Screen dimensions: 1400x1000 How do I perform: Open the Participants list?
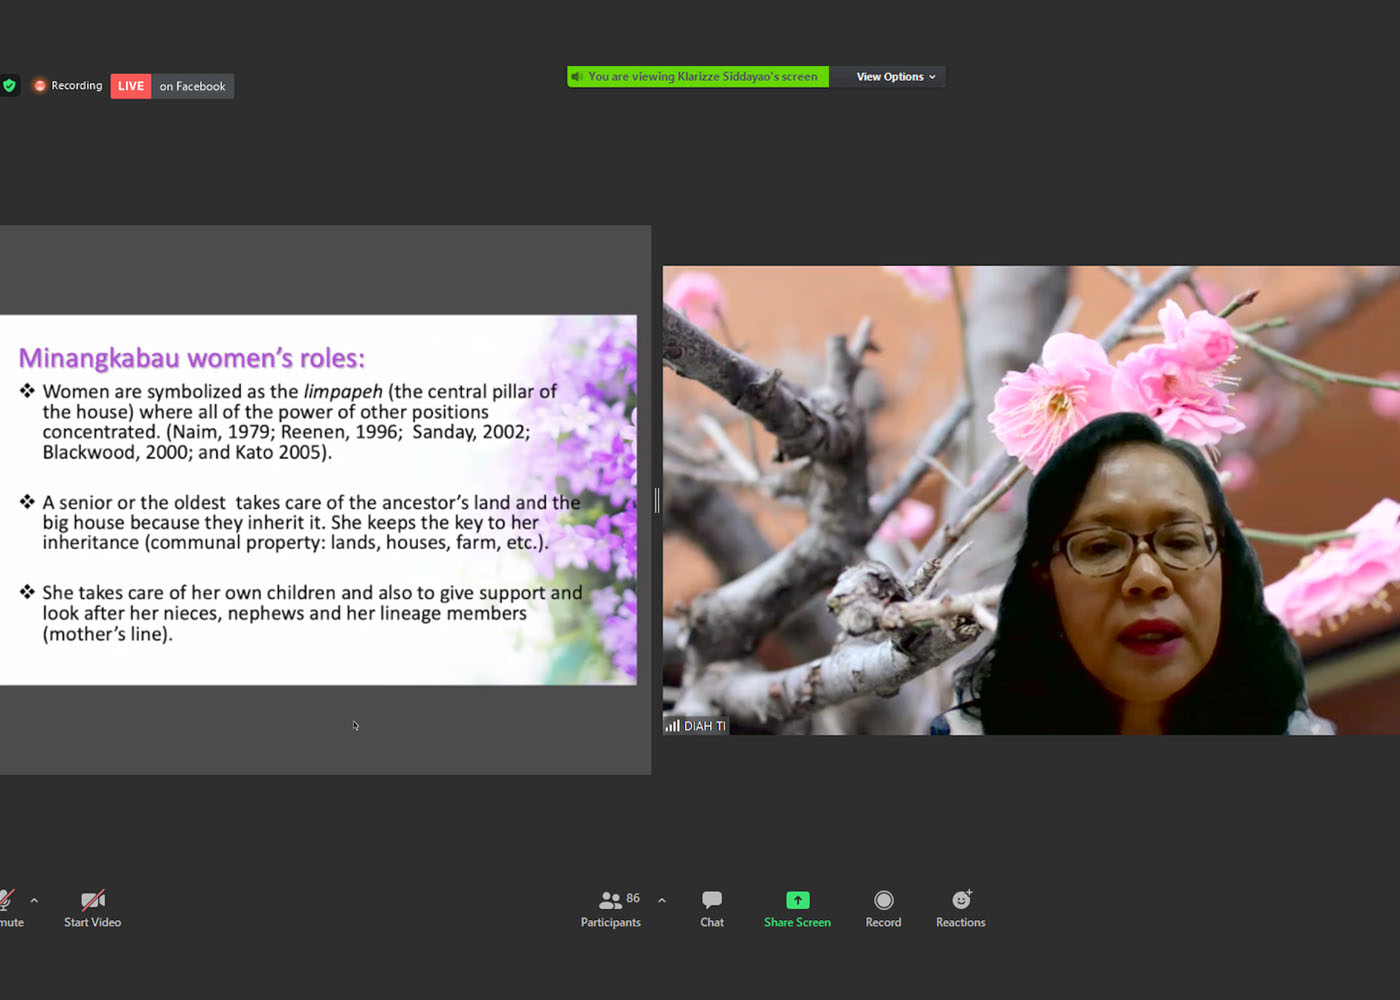(x=610, y=908)
